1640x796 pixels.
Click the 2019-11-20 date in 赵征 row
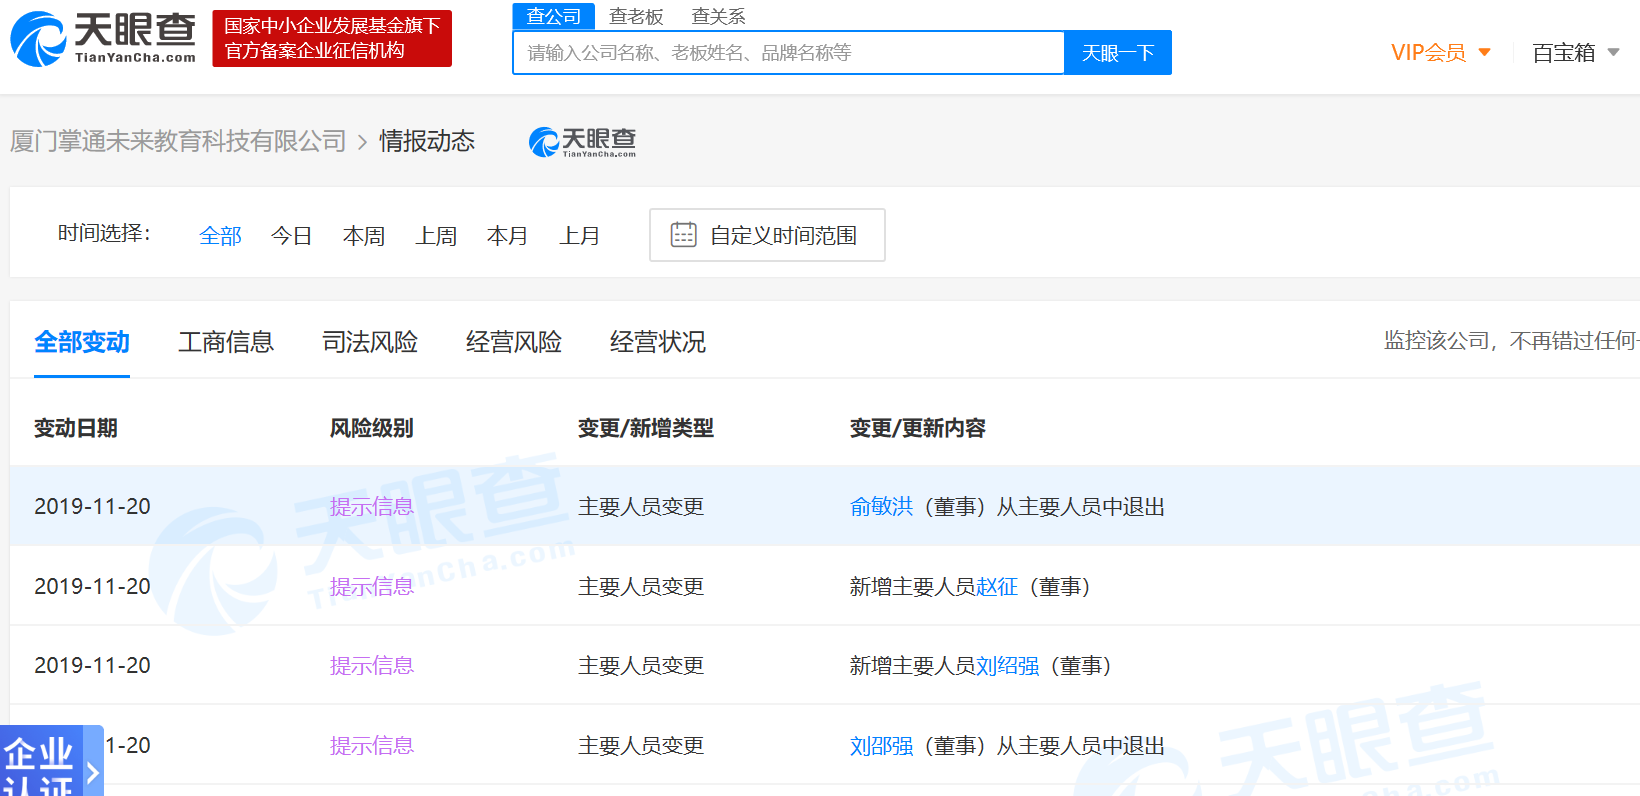click(x=92, y=587)
